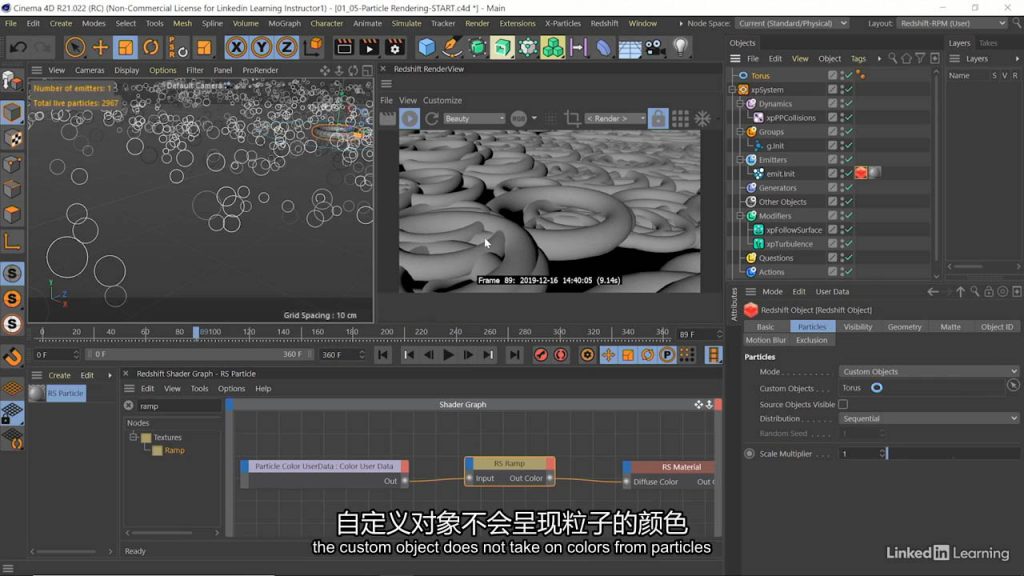The height and width of the screenshot is (576, 1024).
Task: Open the Distribution Sequential dropdown
Action: pyautogui.click(x=929, y=419)
